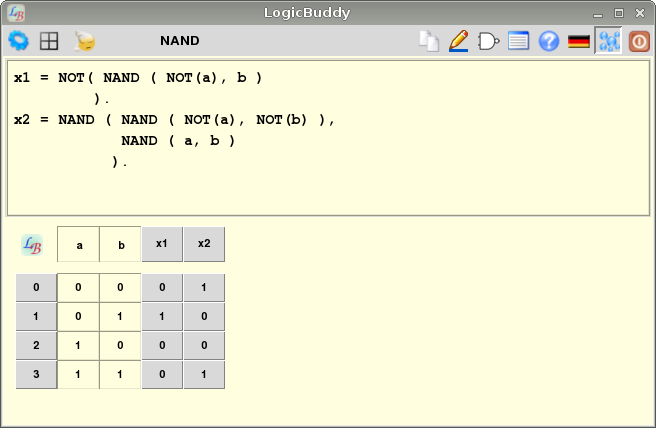Toggle x1 output in row 1
Image resolution: width=656 pixels, height=428 pixels.
point(162,317)
